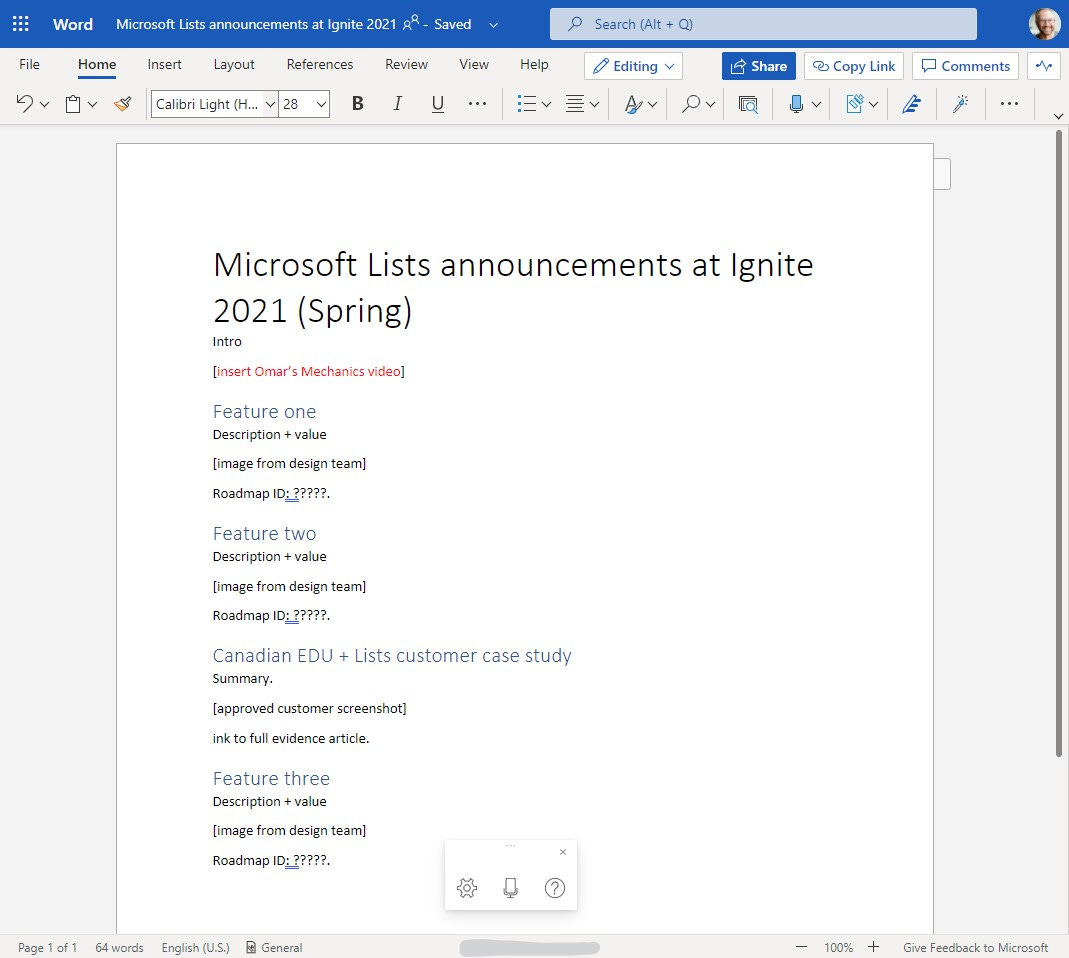Click the bullet list icon
Viewport: 1069px width, 958px height.
pyautogui.click(x=526, y=104)
